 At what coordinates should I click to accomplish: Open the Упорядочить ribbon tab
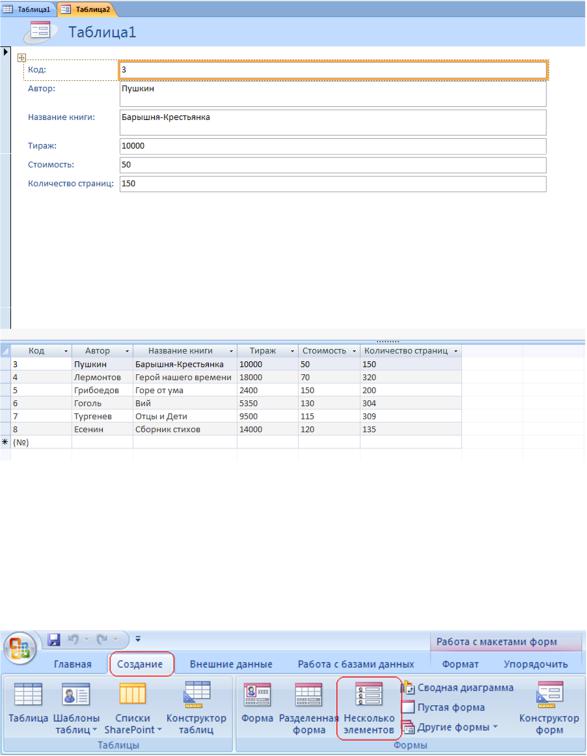536,664
